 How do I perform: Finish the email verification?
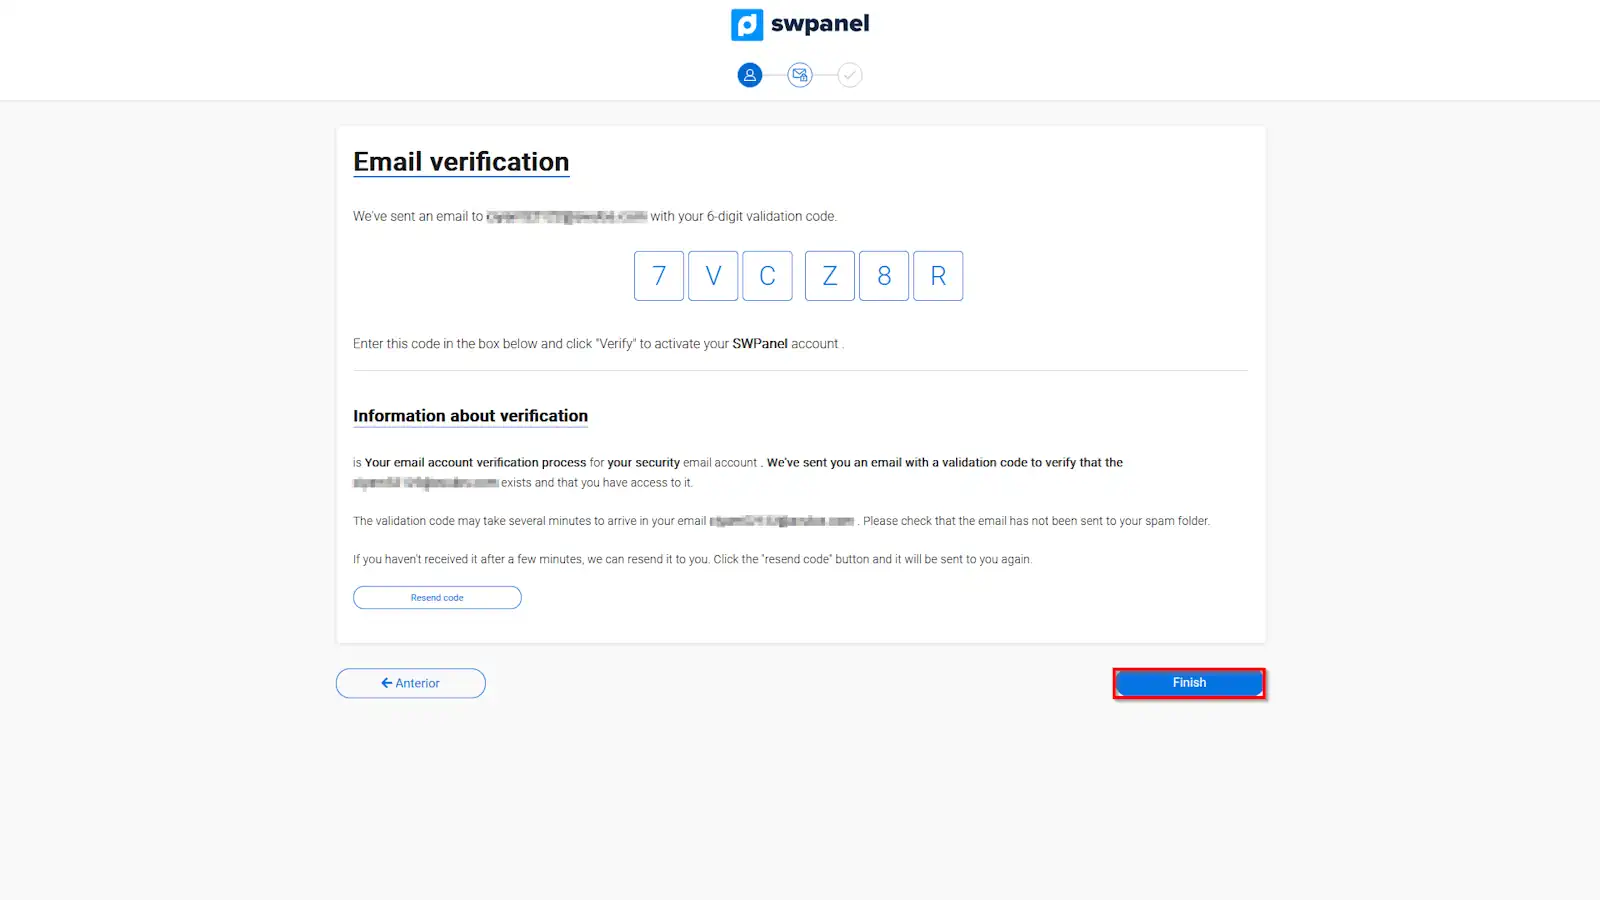tap(1189, 683)
